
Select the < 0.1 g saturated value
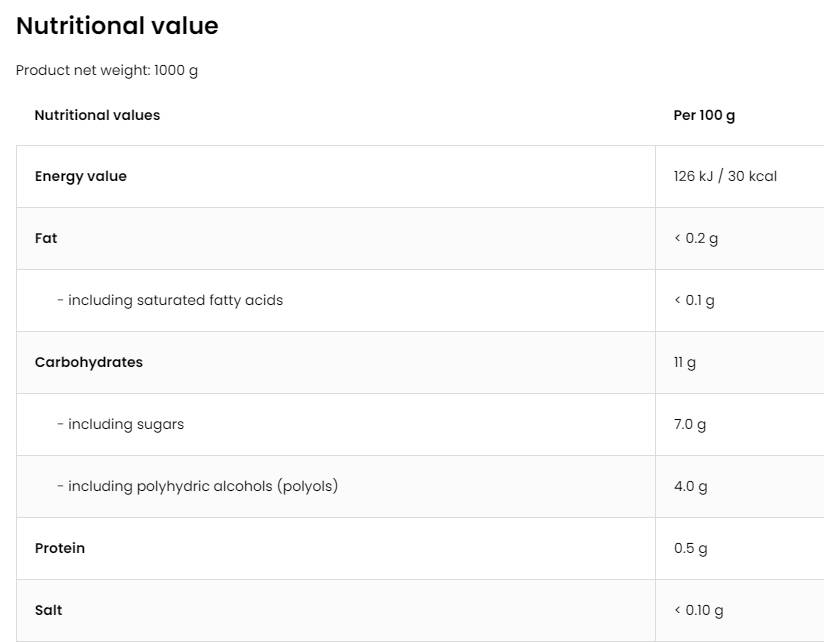pyautogui.click(x=694, y=300)
